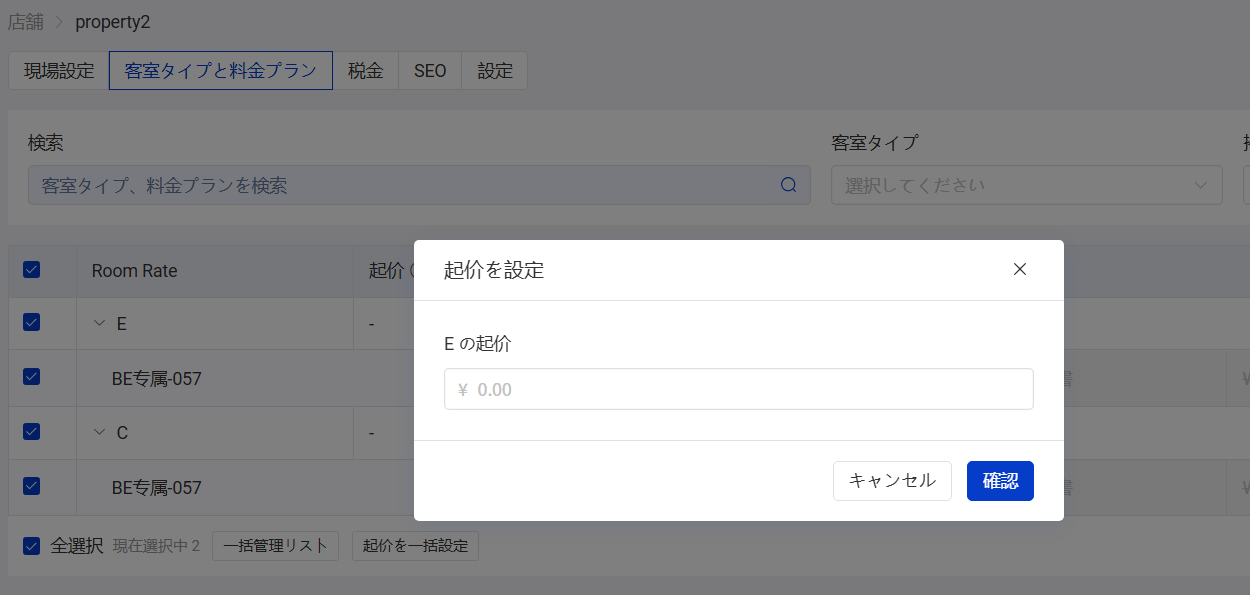Click the breadcrumb arrow after 店舗
This screenshot has height=595, width=1250.
(59, 22)
